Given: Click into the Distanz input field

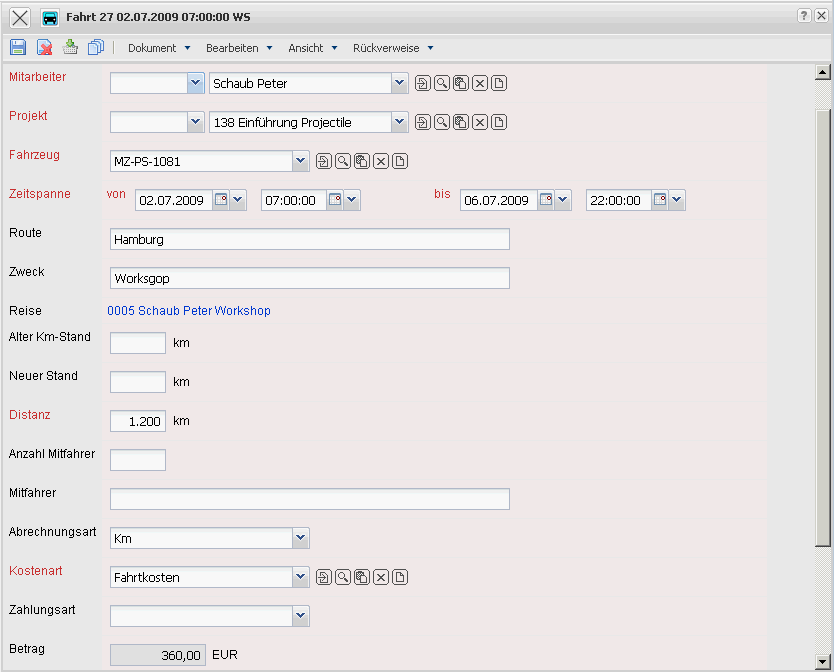Looking at the screenshot, I should [x=137, y=421].
